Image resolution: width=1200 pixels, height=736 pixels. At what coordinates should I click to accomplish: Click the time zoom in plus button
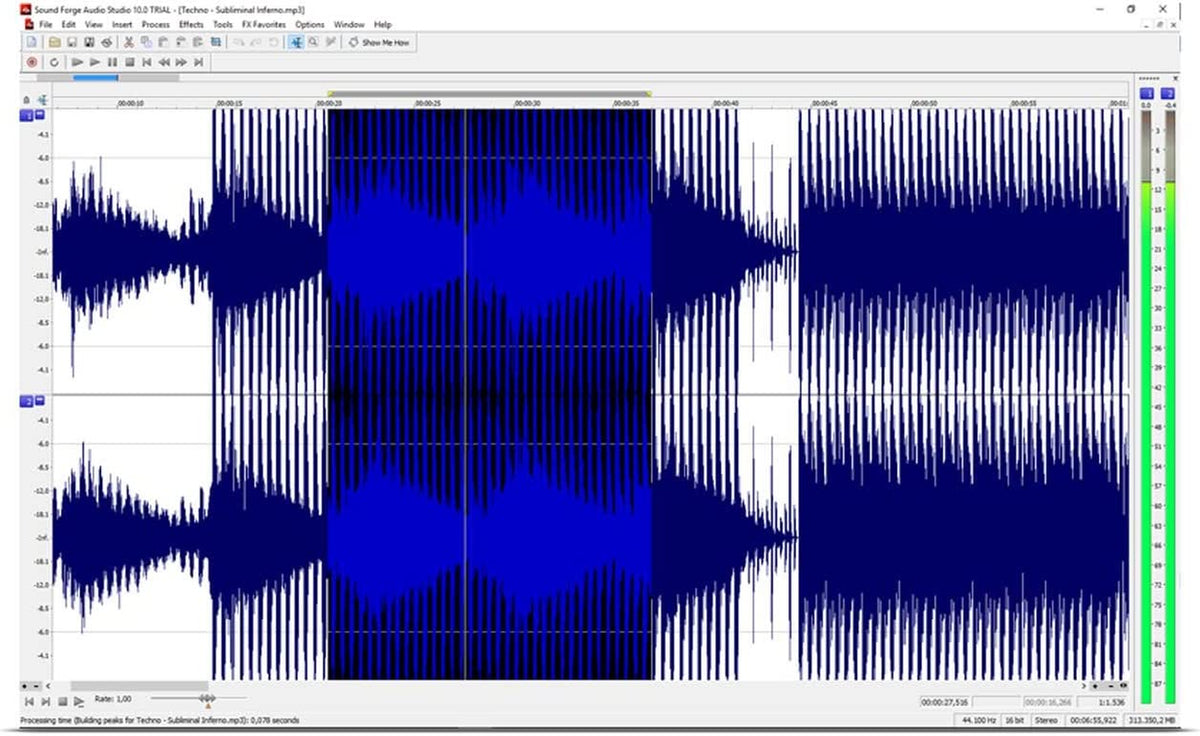pos(1095,686)
